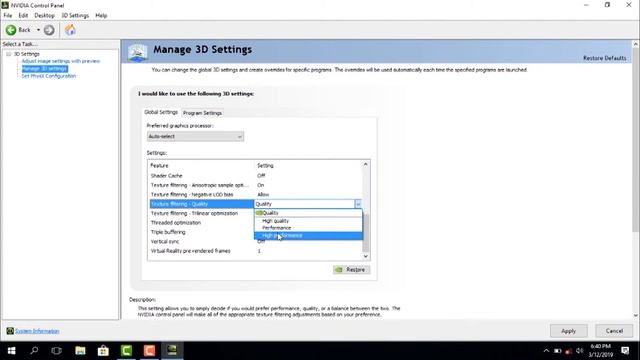Select Adjust image settings with preview
The image size is (640, 360).
61,61
